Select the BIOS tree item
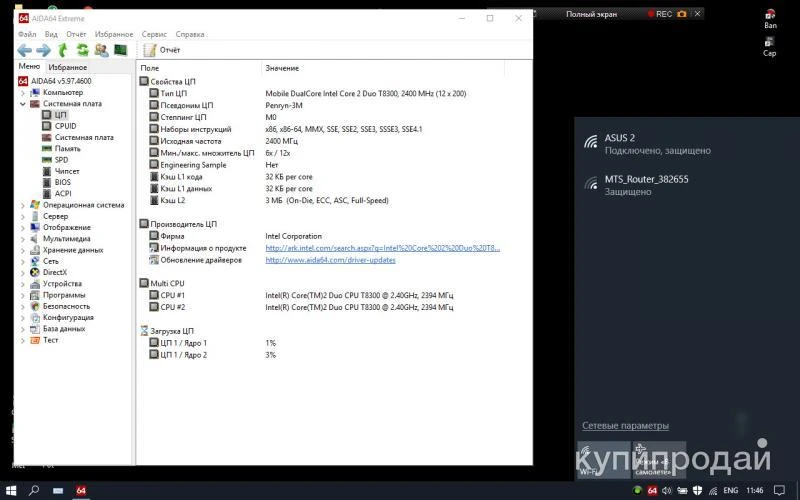 point(63,182)
